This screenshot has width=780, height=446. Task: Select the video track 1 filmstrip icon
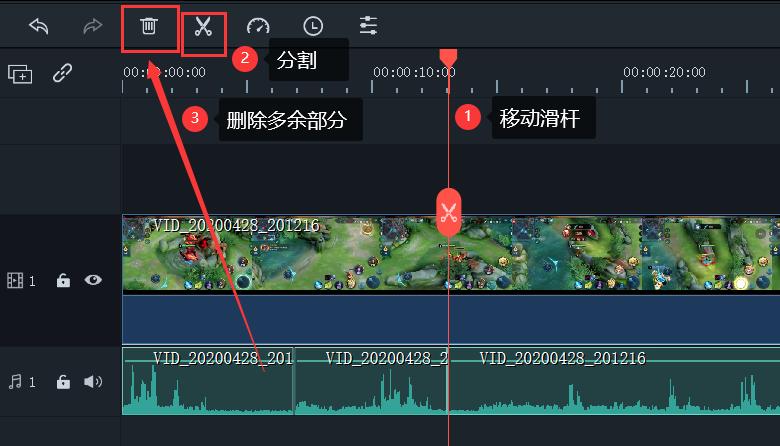tap(15, 281)
